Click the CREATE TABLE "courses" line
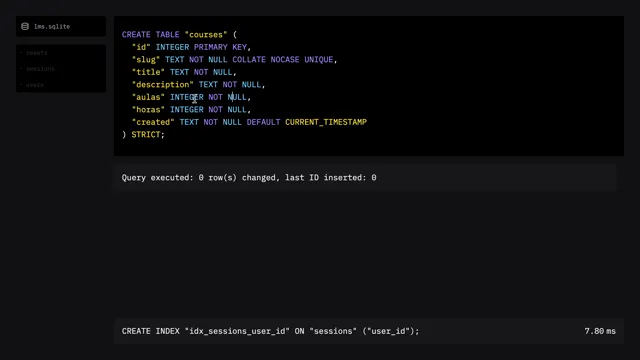 tap(179, 35)
